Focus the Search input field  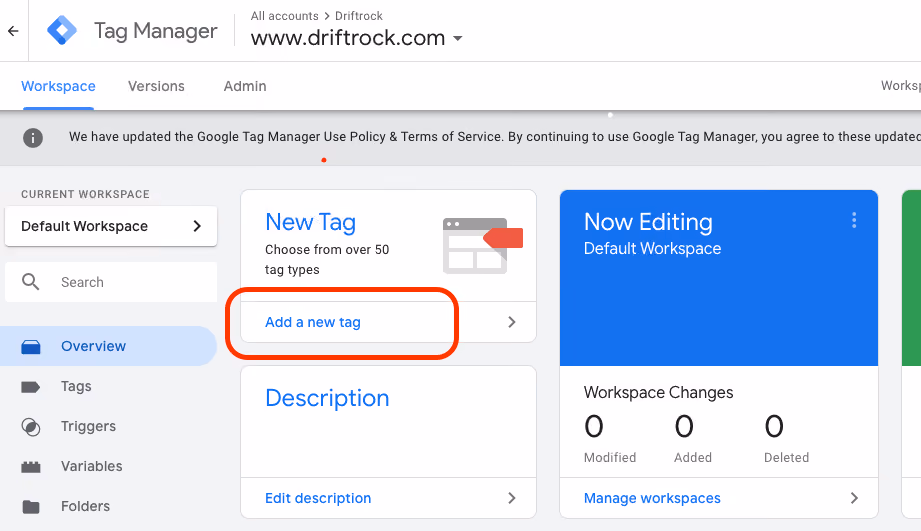[111, 282]
